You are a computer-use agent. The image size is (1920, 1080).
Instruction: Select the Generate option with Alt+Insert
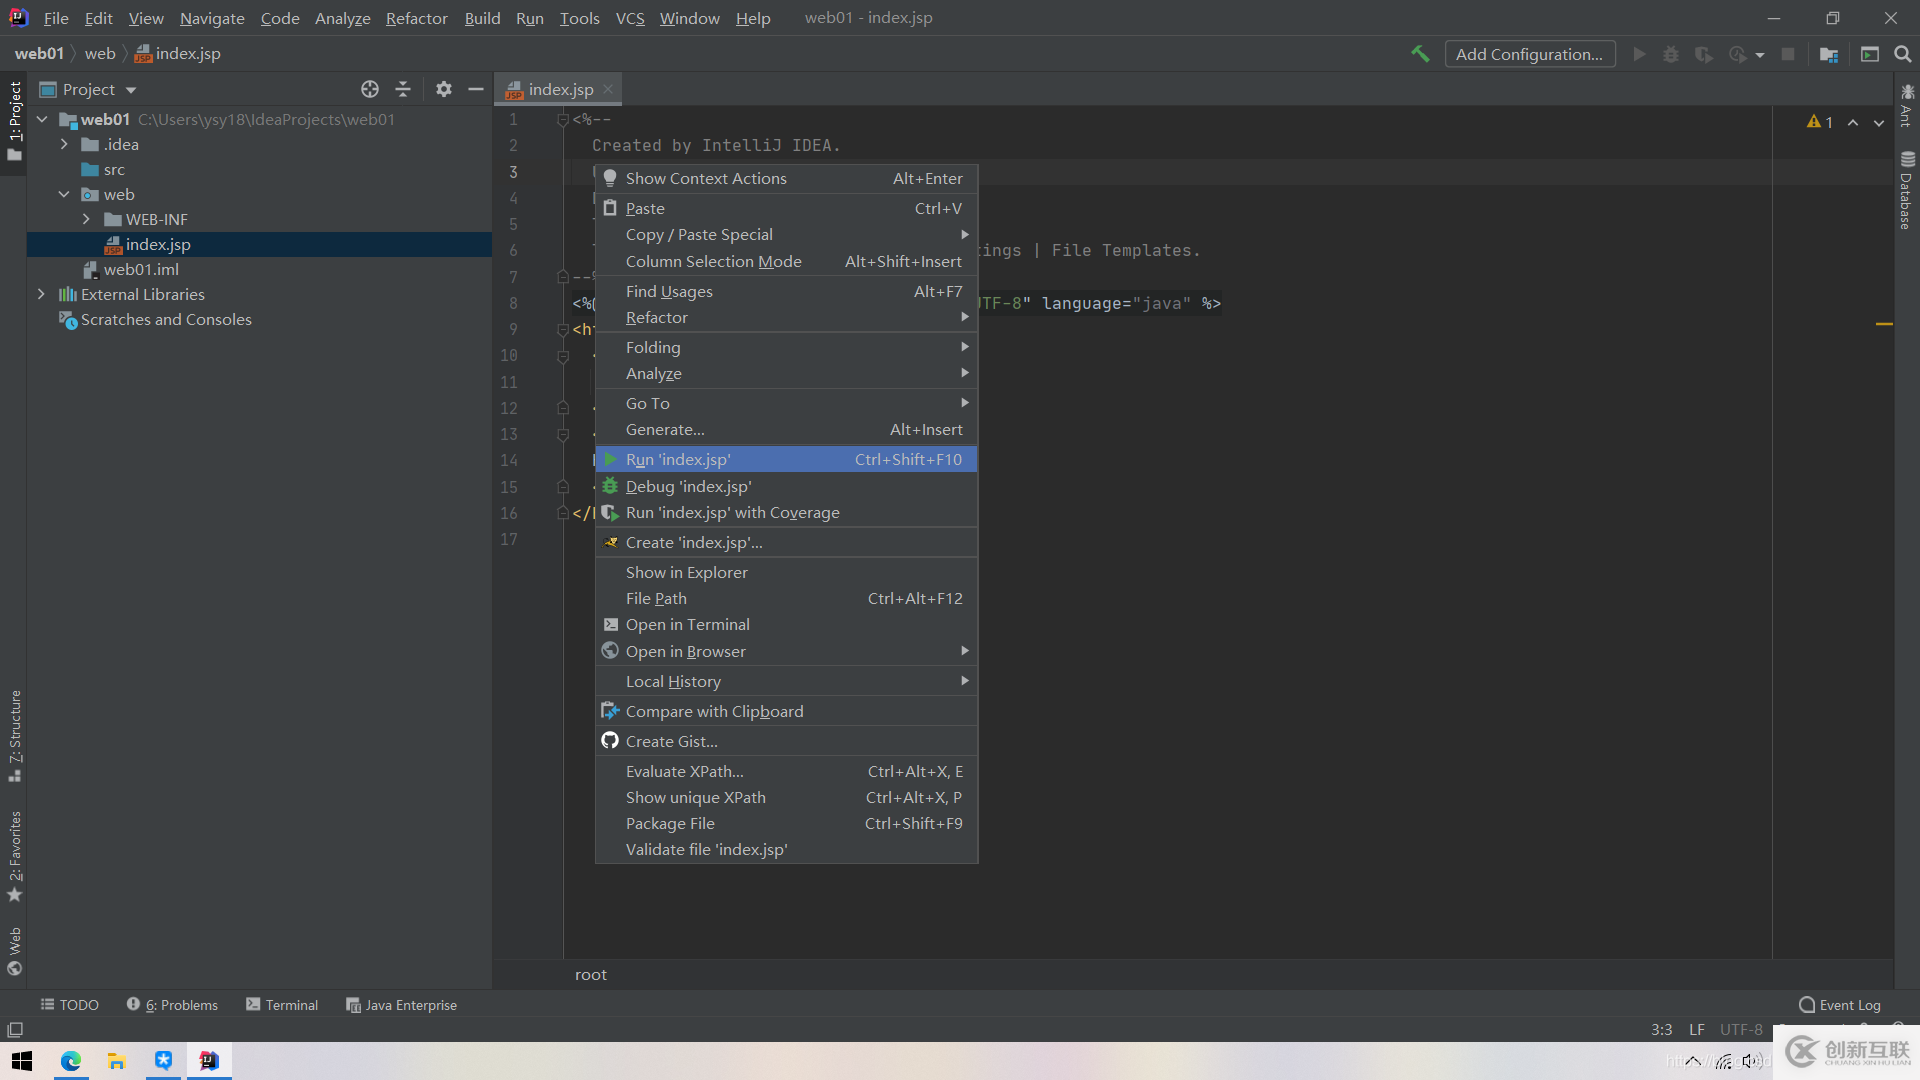coord(665,429)
